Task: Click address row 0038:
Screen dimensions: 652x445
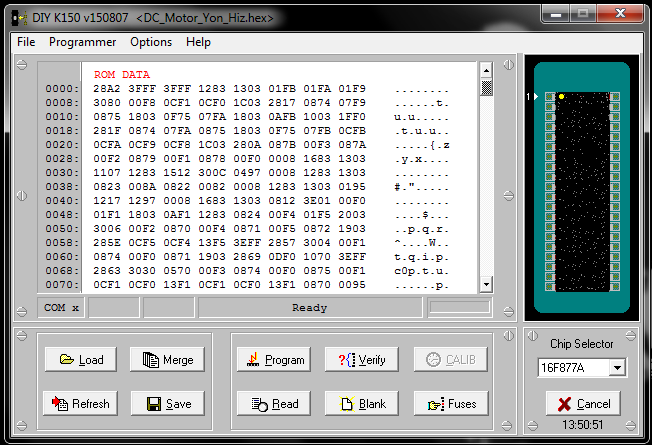Action: pos(62,186)
